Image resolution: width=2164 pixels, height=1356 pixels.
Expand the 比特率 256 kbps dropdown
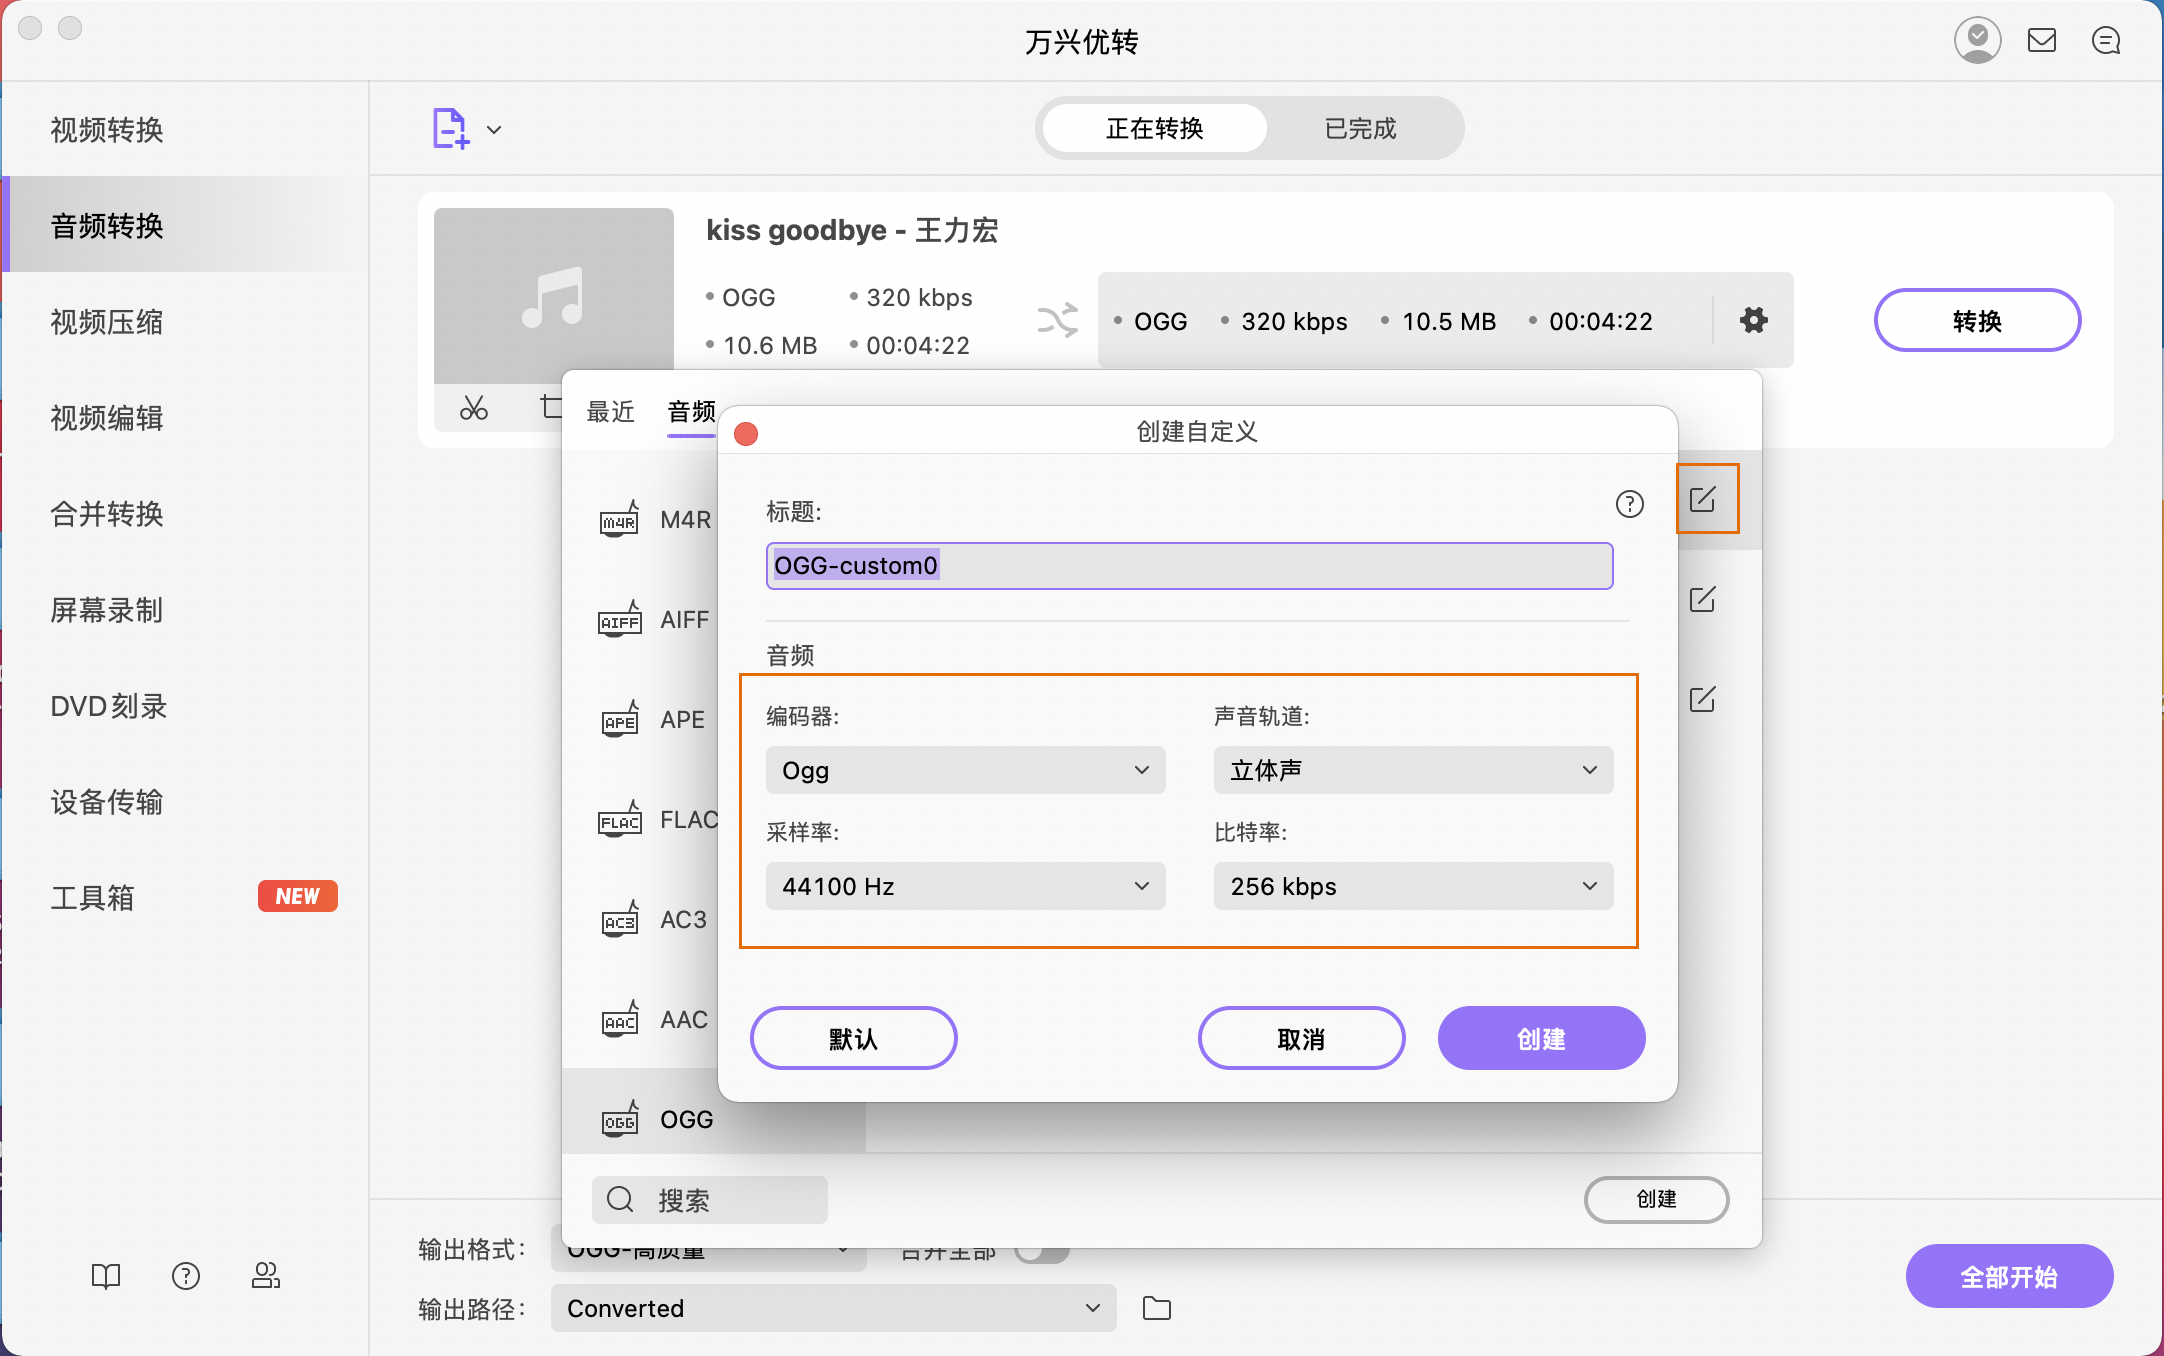[x=1412, y=886]
